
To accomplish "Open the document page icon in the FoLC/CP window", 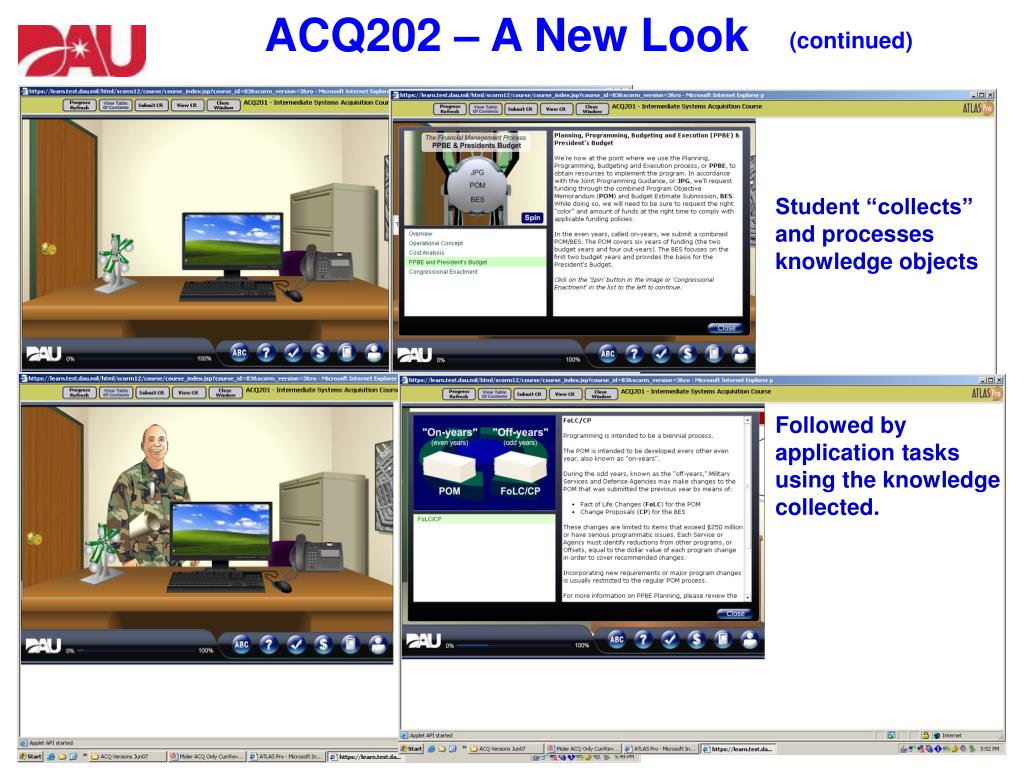I will pyautogui.click(x=722, y=639).
